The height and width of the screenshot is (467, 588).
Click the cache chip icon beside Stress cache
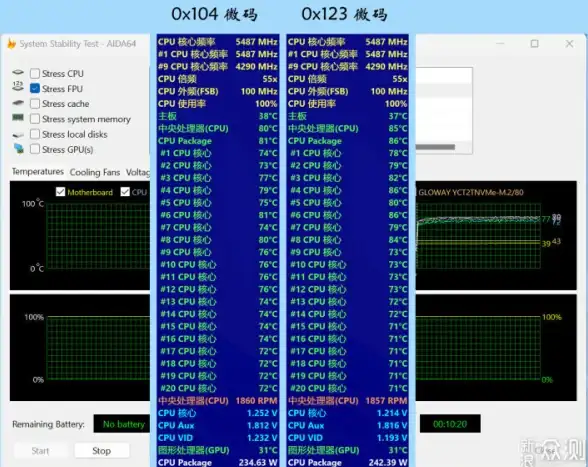coord(18,103)
